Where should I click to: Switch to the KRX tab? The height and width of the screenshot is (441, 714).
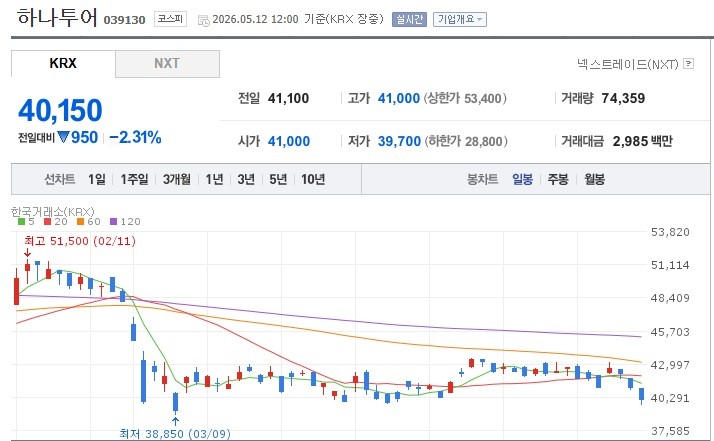pyautogui.click(x=63, y=63)
